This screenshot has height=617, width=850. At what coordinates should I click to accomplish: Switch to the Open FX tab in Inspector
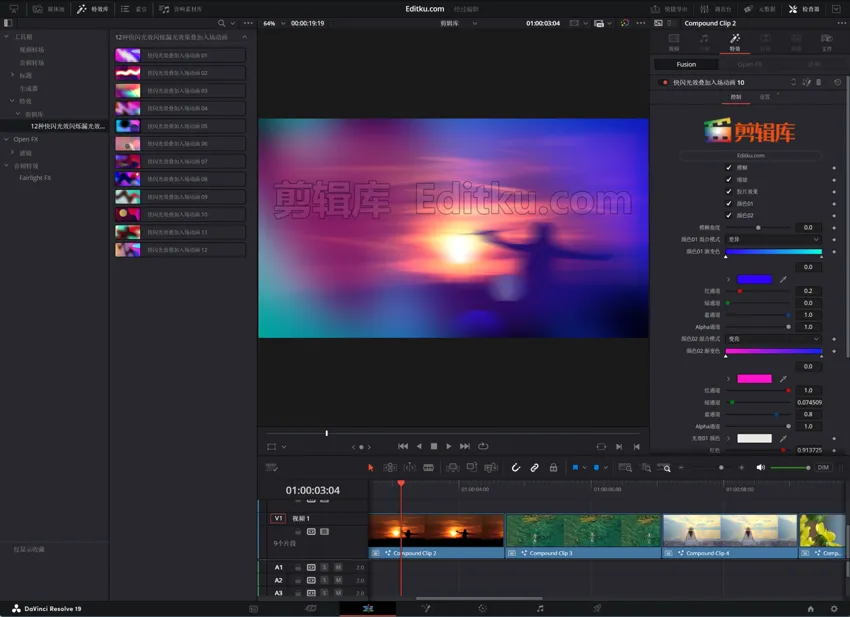click(x=750, y=64)
